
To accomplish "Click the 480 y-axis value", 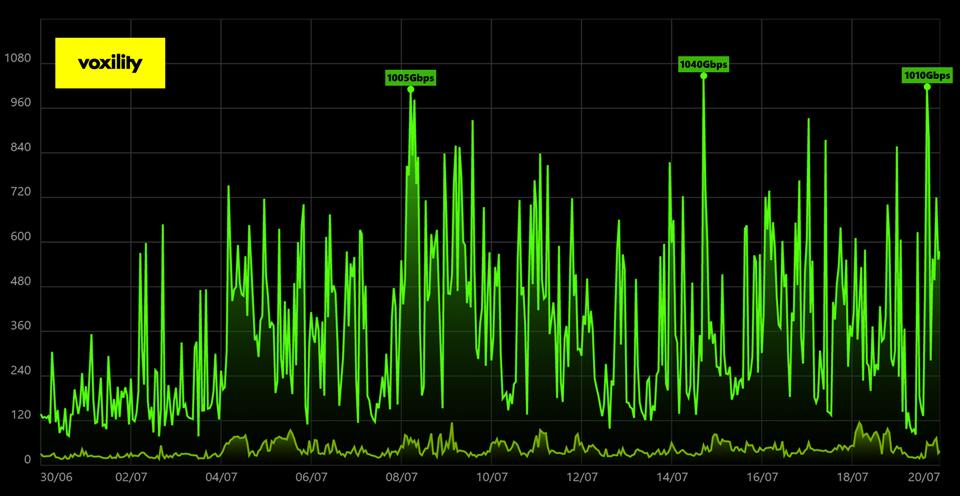I will click(21, 282).
